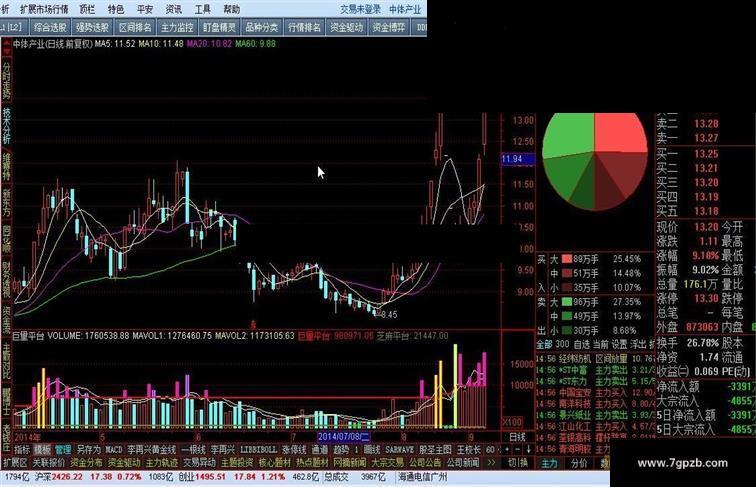Select the 画线 indicator
756x487 pixels.
tap(372, 449)
